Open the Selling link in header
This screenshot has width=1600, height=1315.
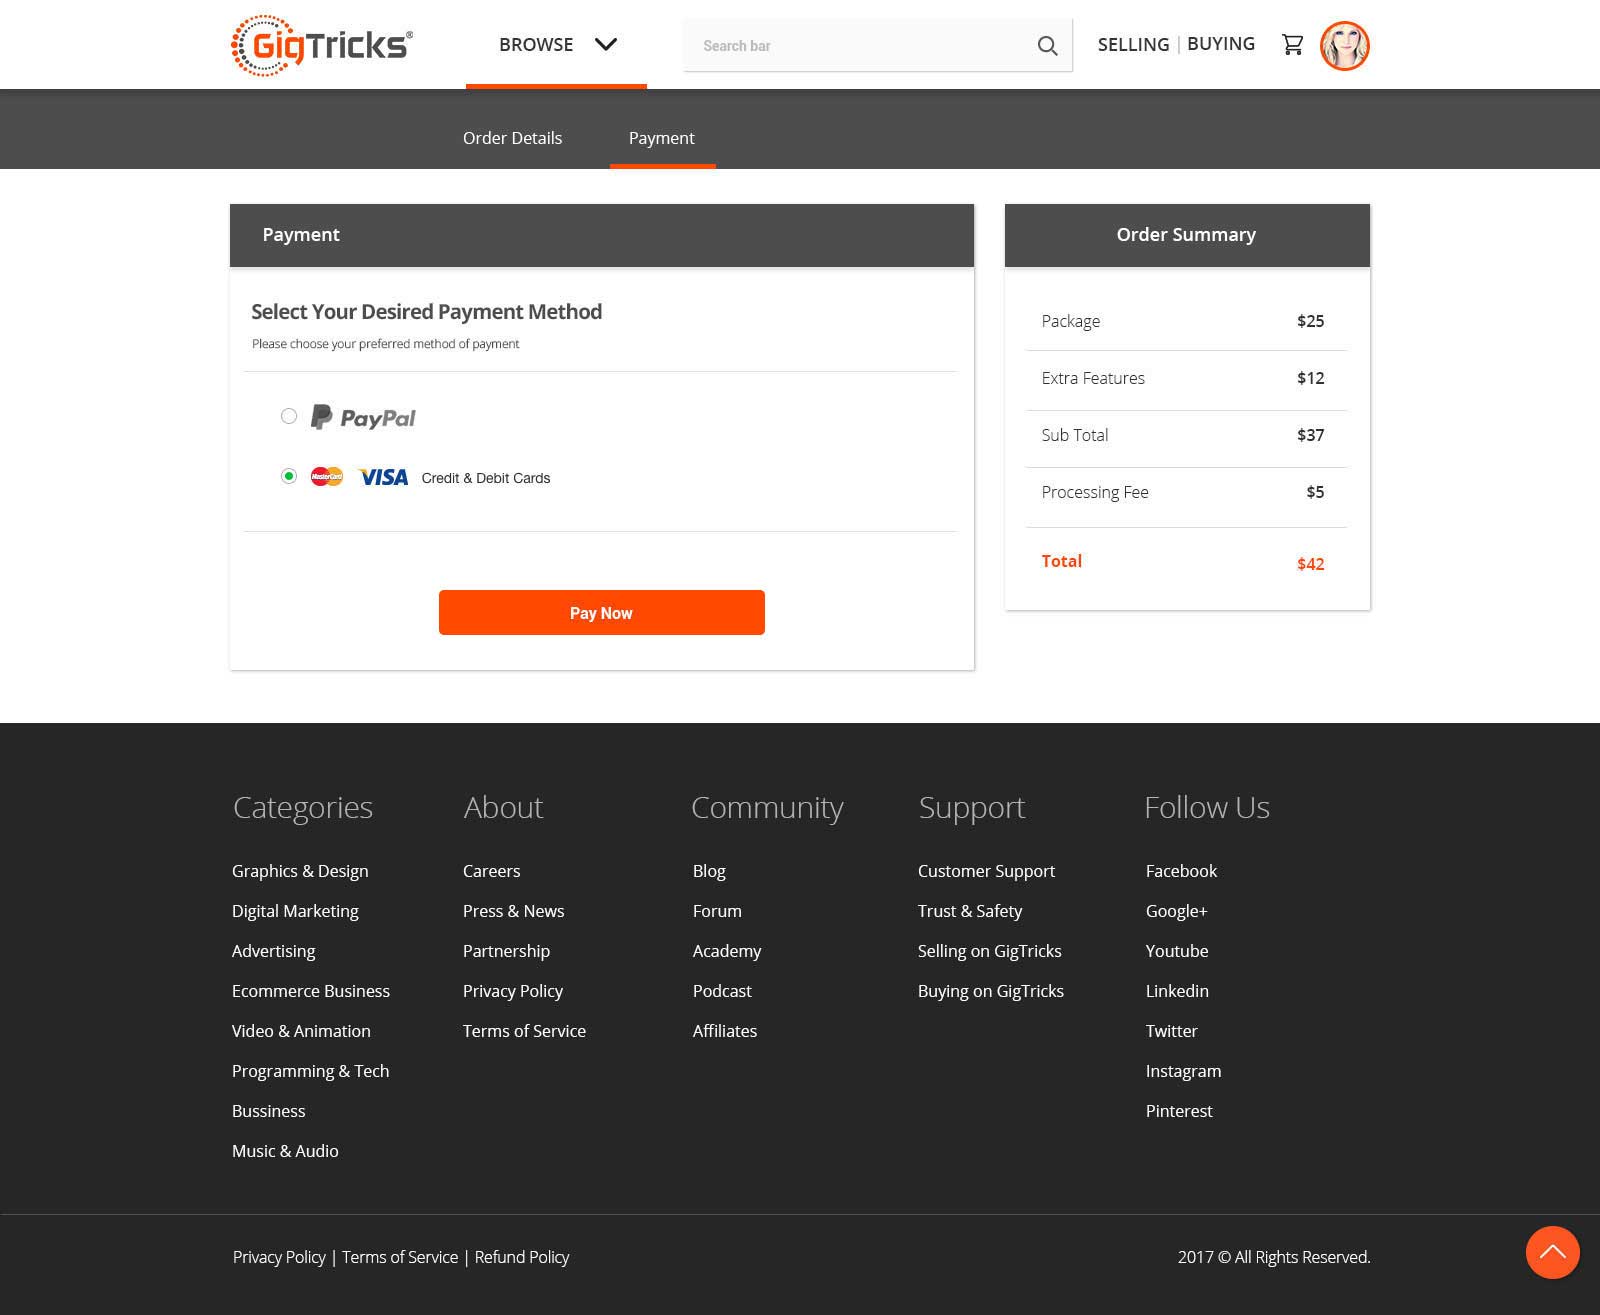(x=1133, y=44)
